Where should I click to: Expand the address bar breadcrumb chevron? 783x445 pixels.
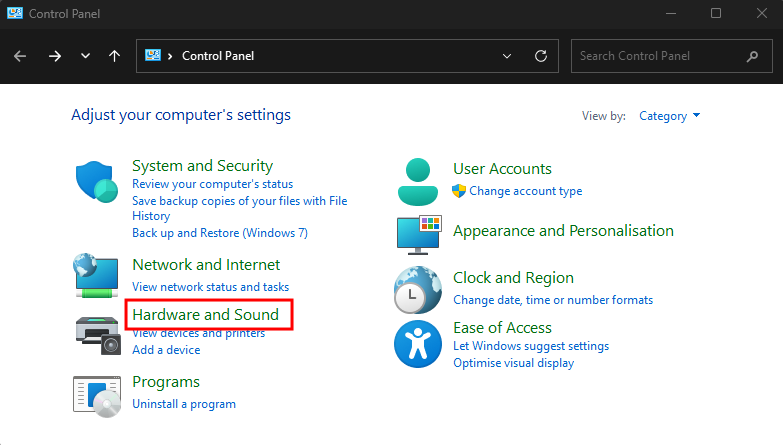(x=171, y=56)
